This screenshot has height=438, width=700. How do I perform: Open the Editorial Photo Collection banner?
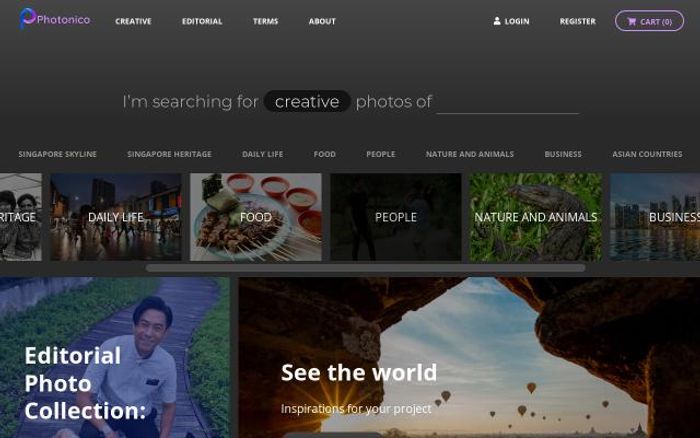click(x=115, y=358)
